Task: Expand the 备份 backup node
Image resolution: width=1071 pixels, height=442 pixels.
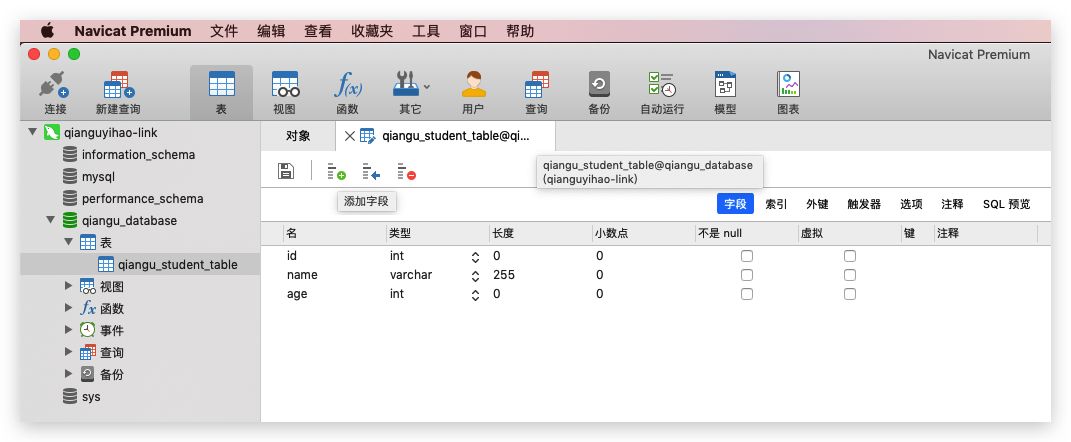Action: 68,374
